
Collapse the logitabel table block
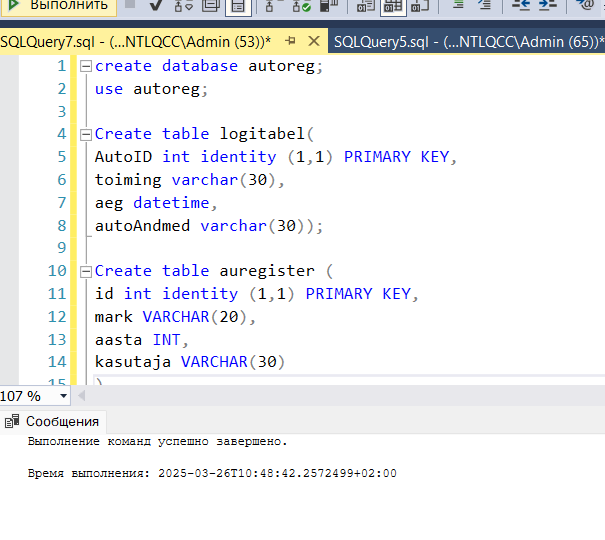(x=85, y=135)
